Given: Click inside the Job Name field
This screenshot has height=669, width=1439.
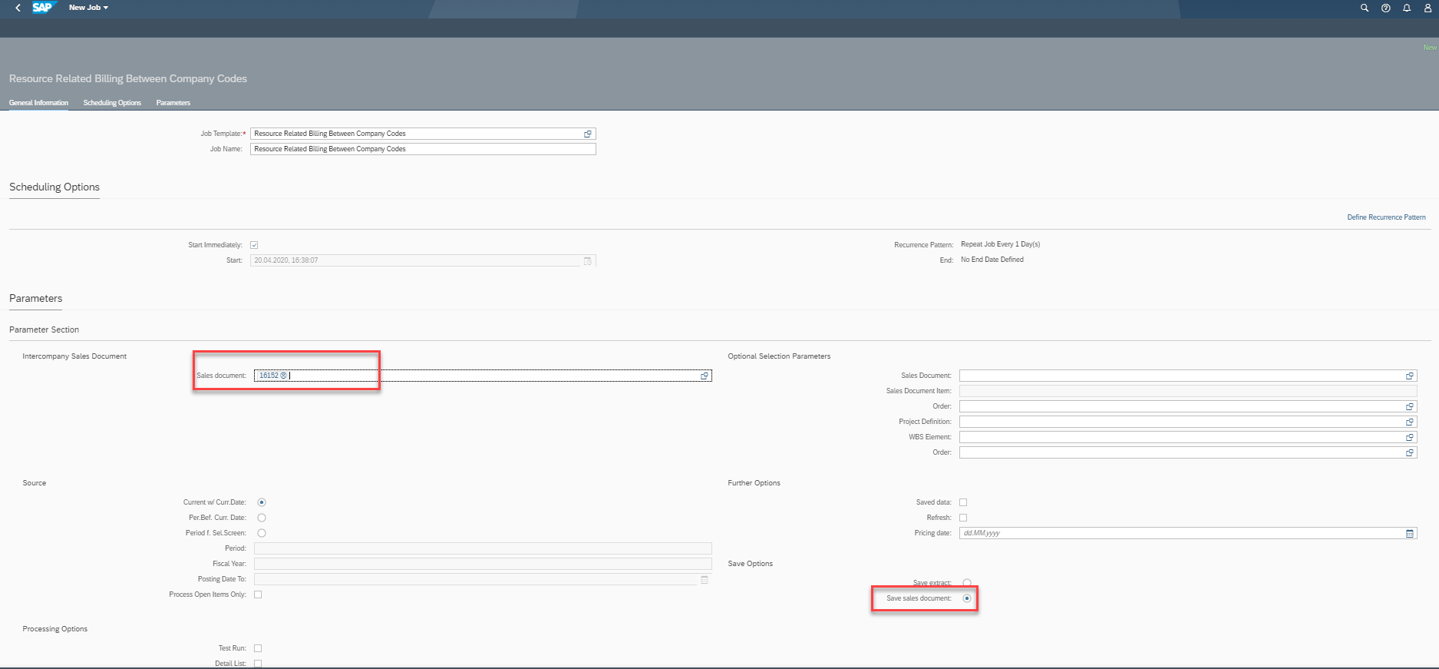Looking at the screenshot, I should (x=420, y=148).
